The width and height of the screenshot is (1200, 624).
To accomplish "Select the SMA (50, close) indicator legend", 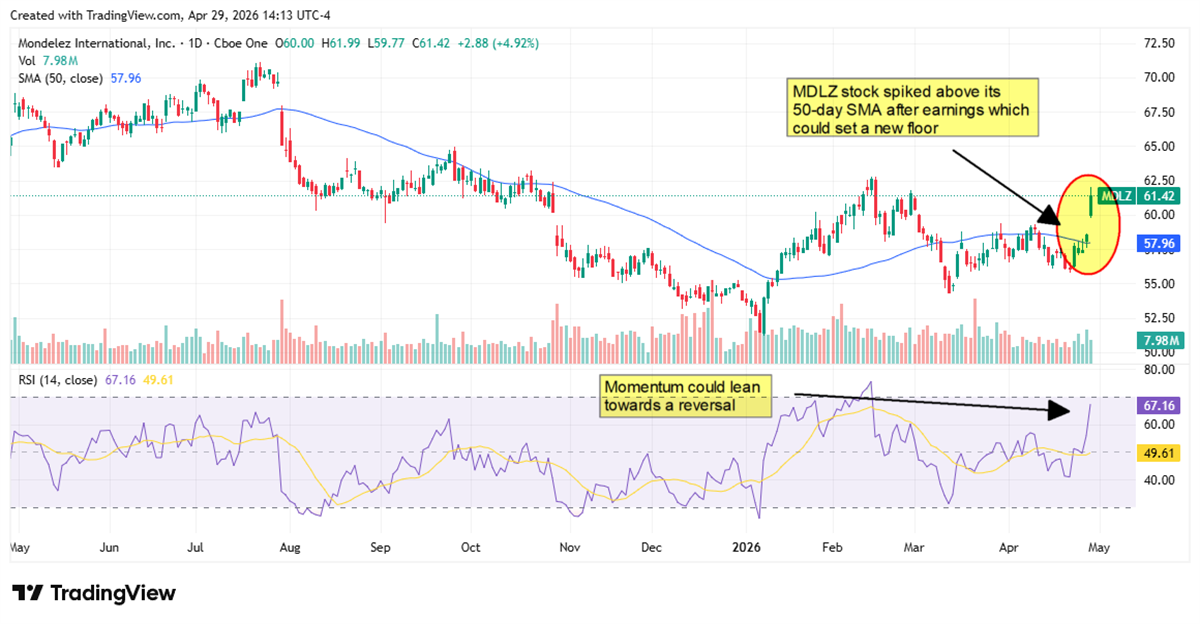I will (x=81, y=76).
